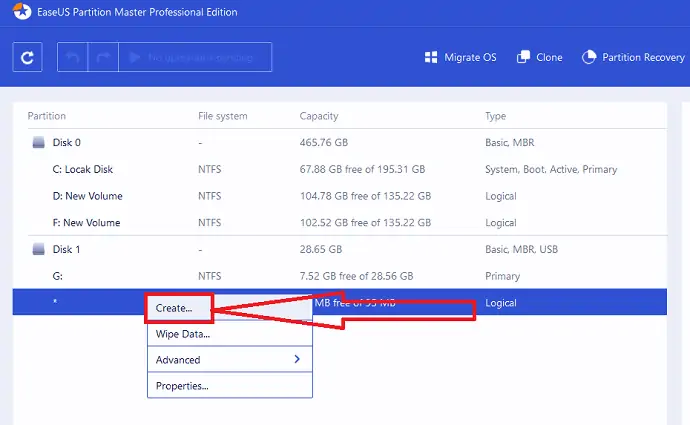Open the Clone tool
This screenshot has width=690, height=425.
pyautogui.click(x=540, y=57)
